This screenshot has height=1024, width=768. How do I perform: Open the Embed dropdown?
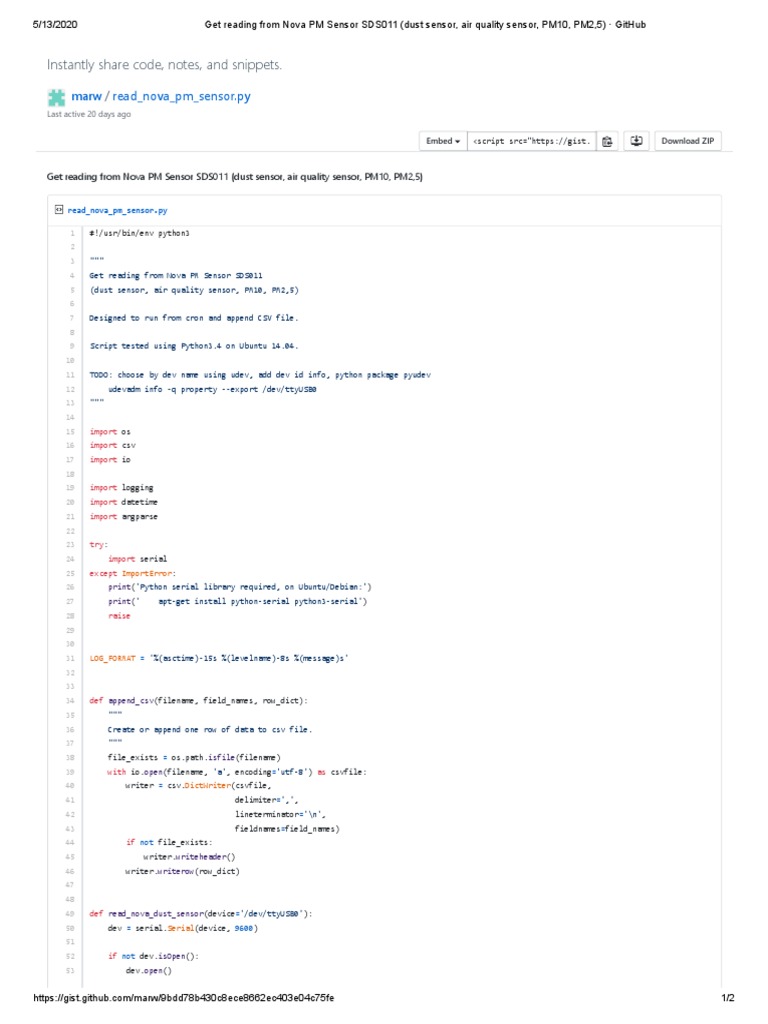(x=443, y=141)
